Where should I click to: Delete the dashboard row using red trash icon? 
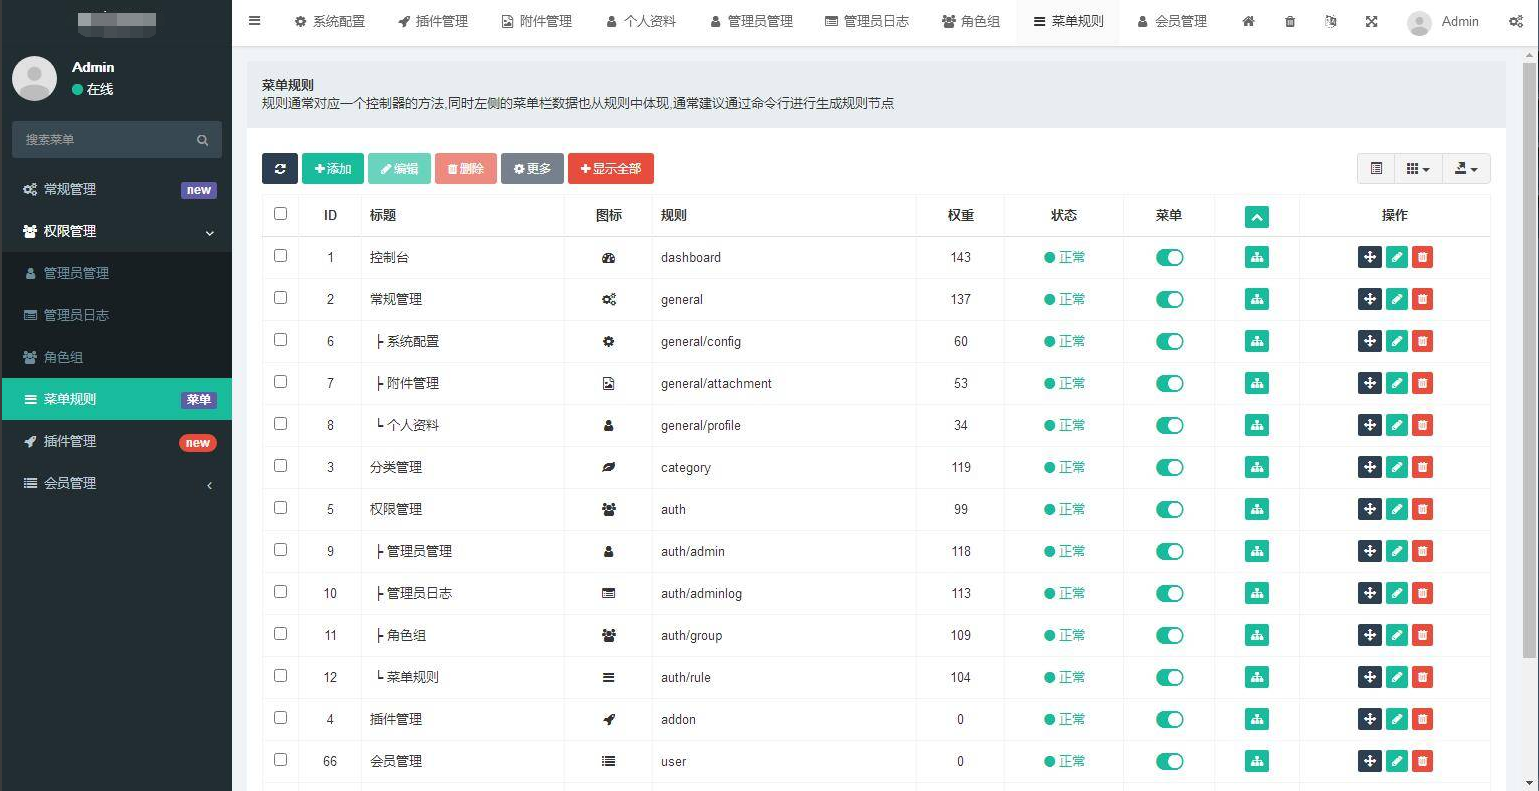[1422, 257]
